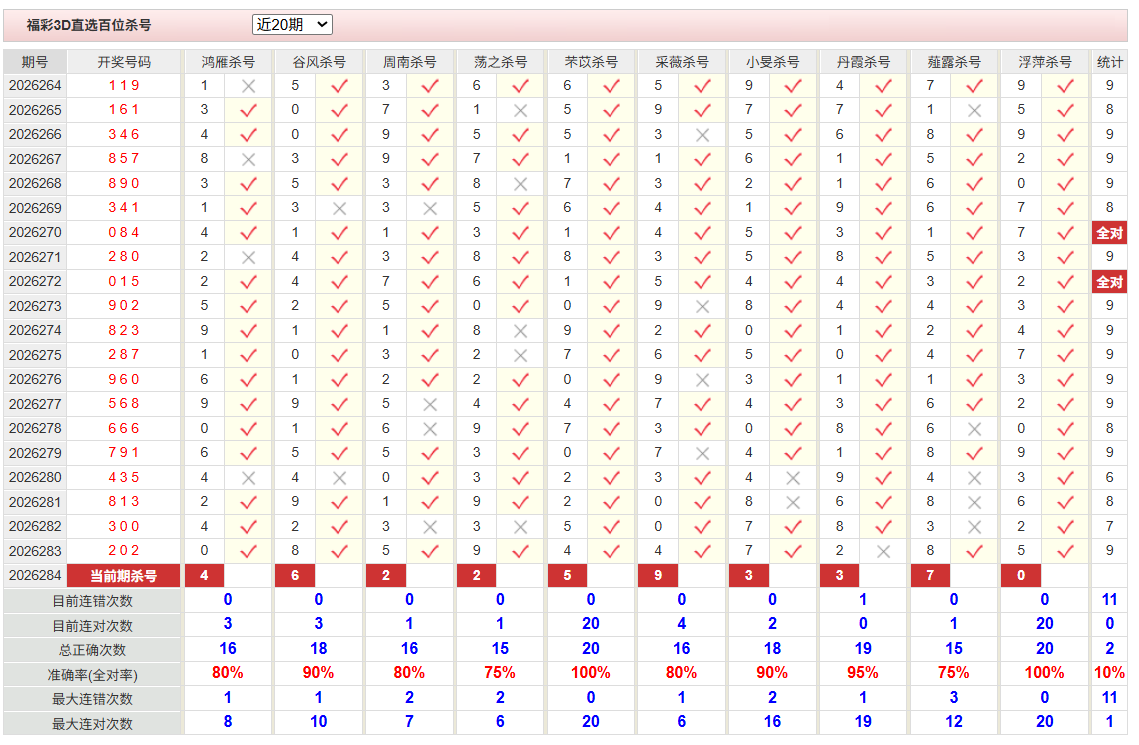Image resolution: width=1139 pixels, height=745 pixels.
Task: Select the X mark in 荡之杀号 for period 2026268
Action: click(520, 184)
